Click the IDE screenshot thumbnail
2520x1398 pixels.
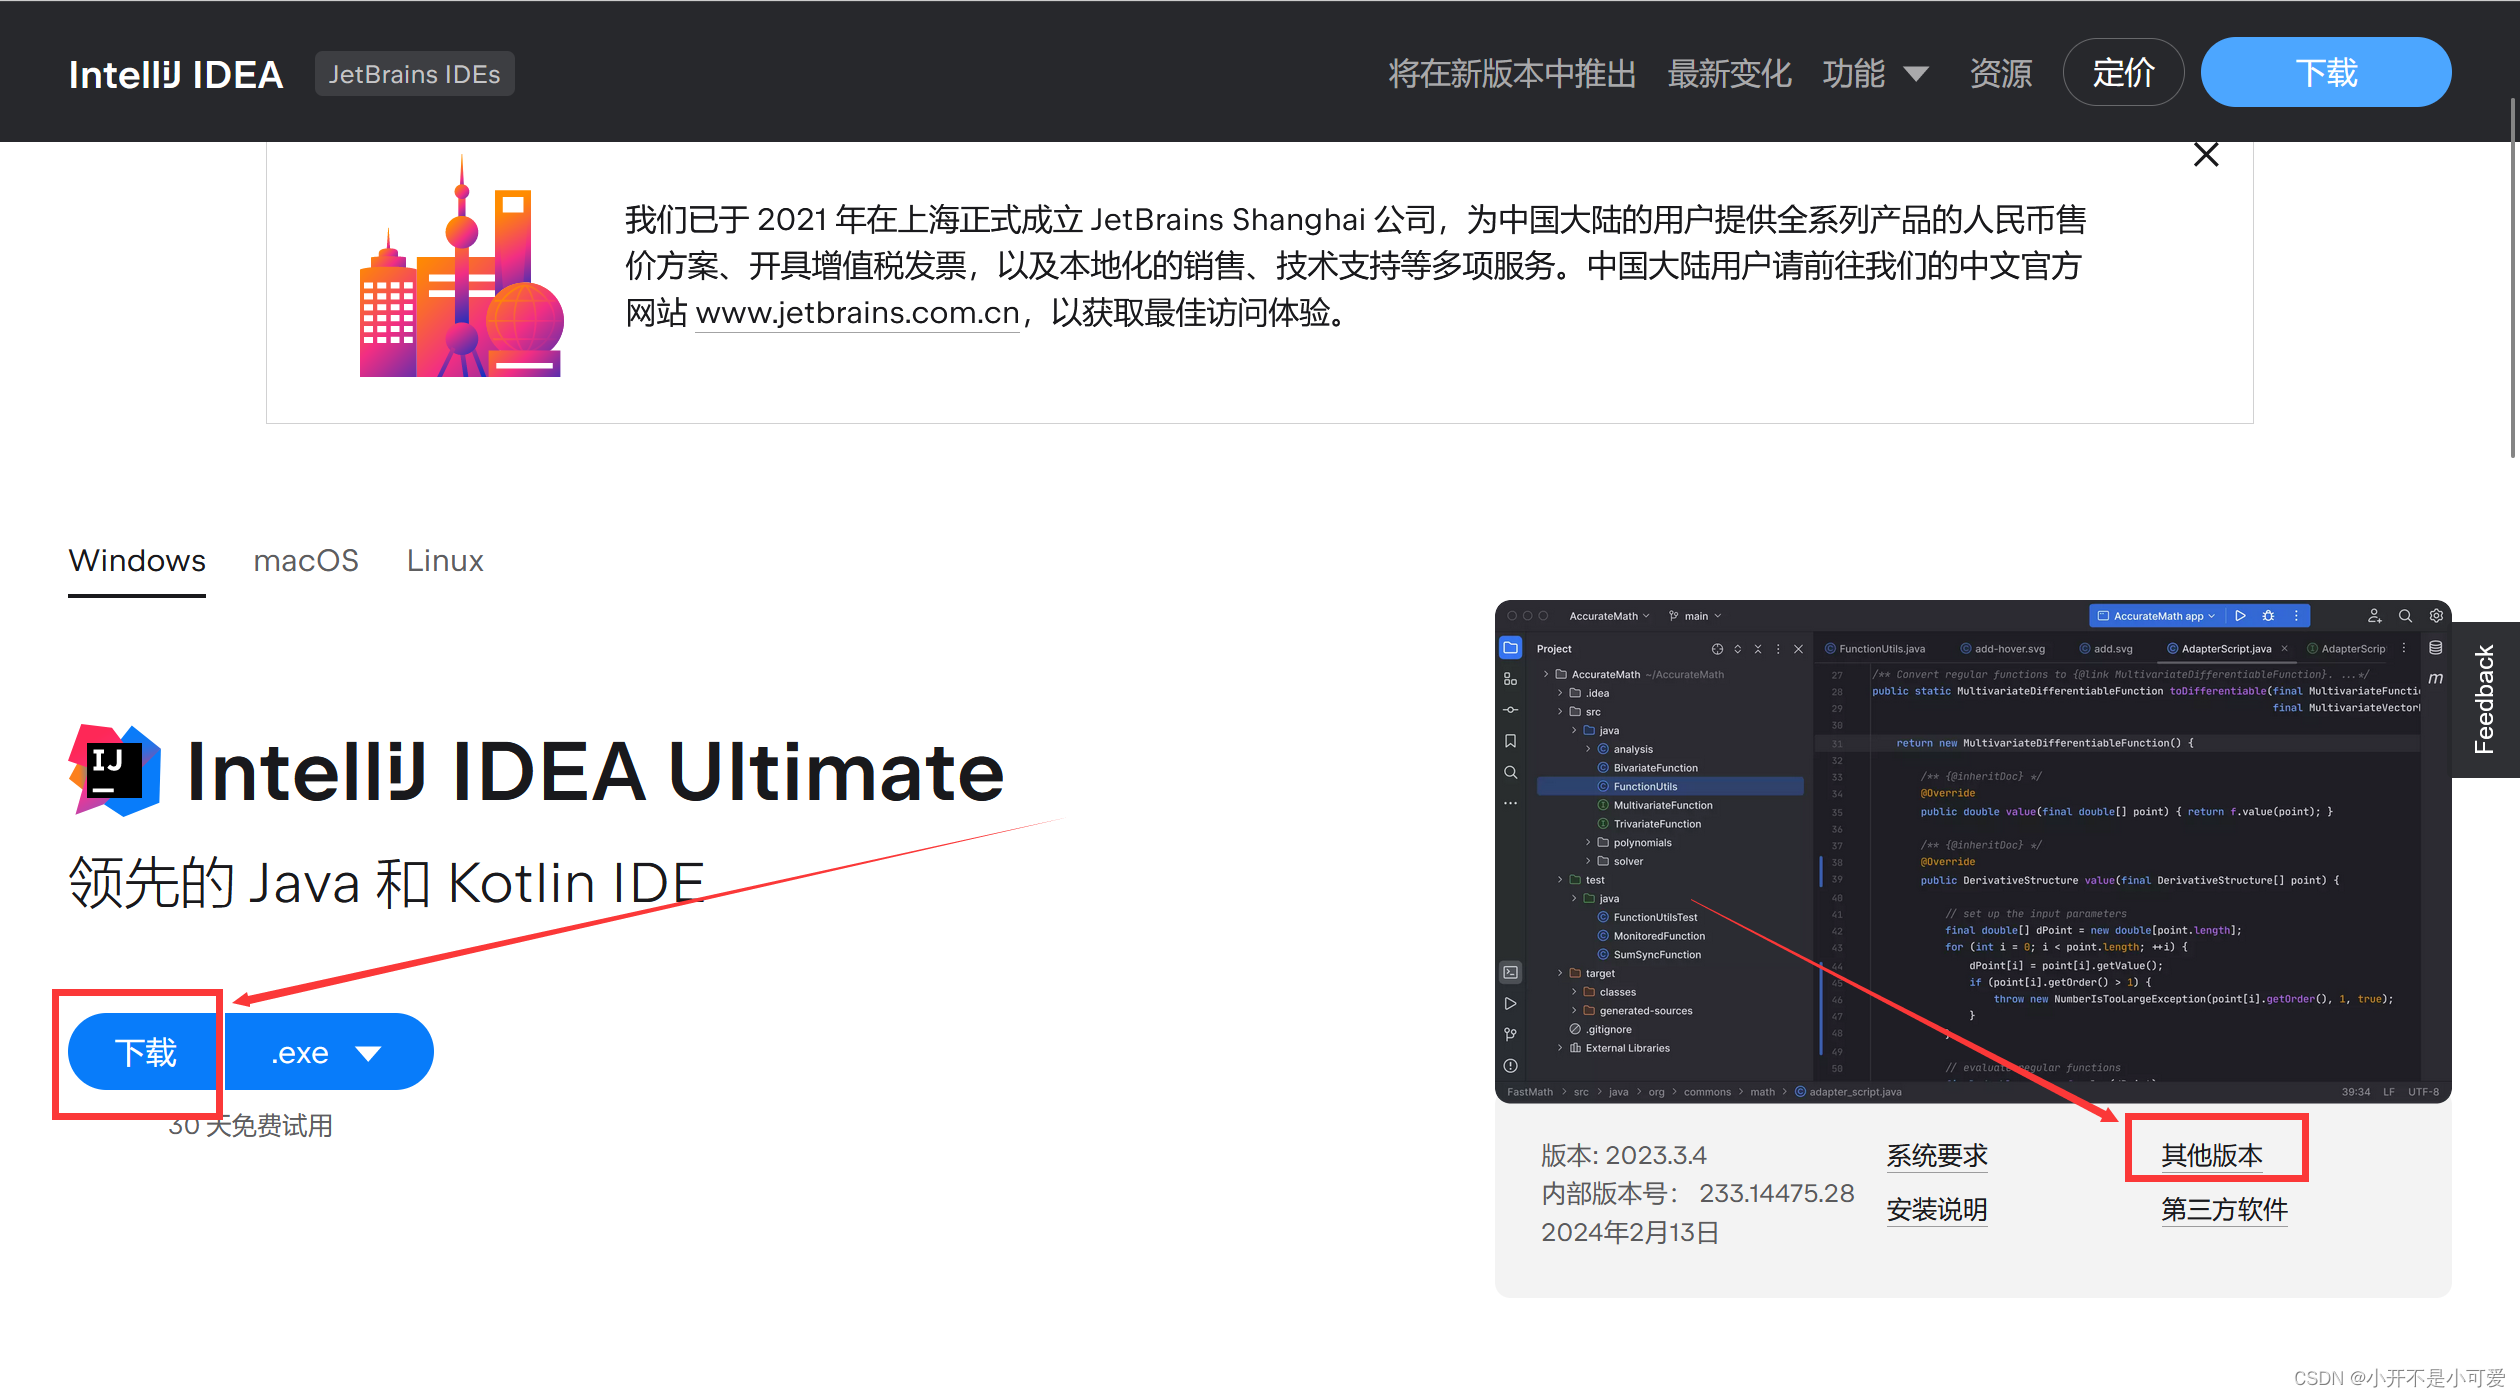(1972, 850)
